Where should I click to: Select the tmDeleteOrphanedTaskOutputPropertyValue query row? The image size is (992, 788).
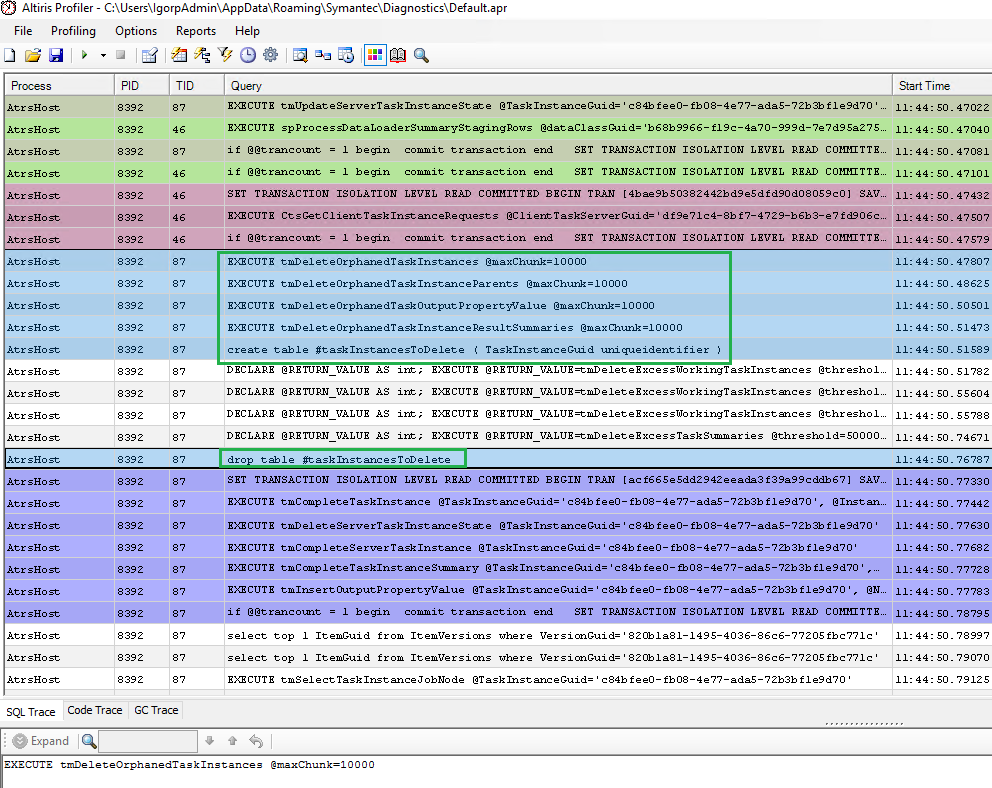(498, 305)
